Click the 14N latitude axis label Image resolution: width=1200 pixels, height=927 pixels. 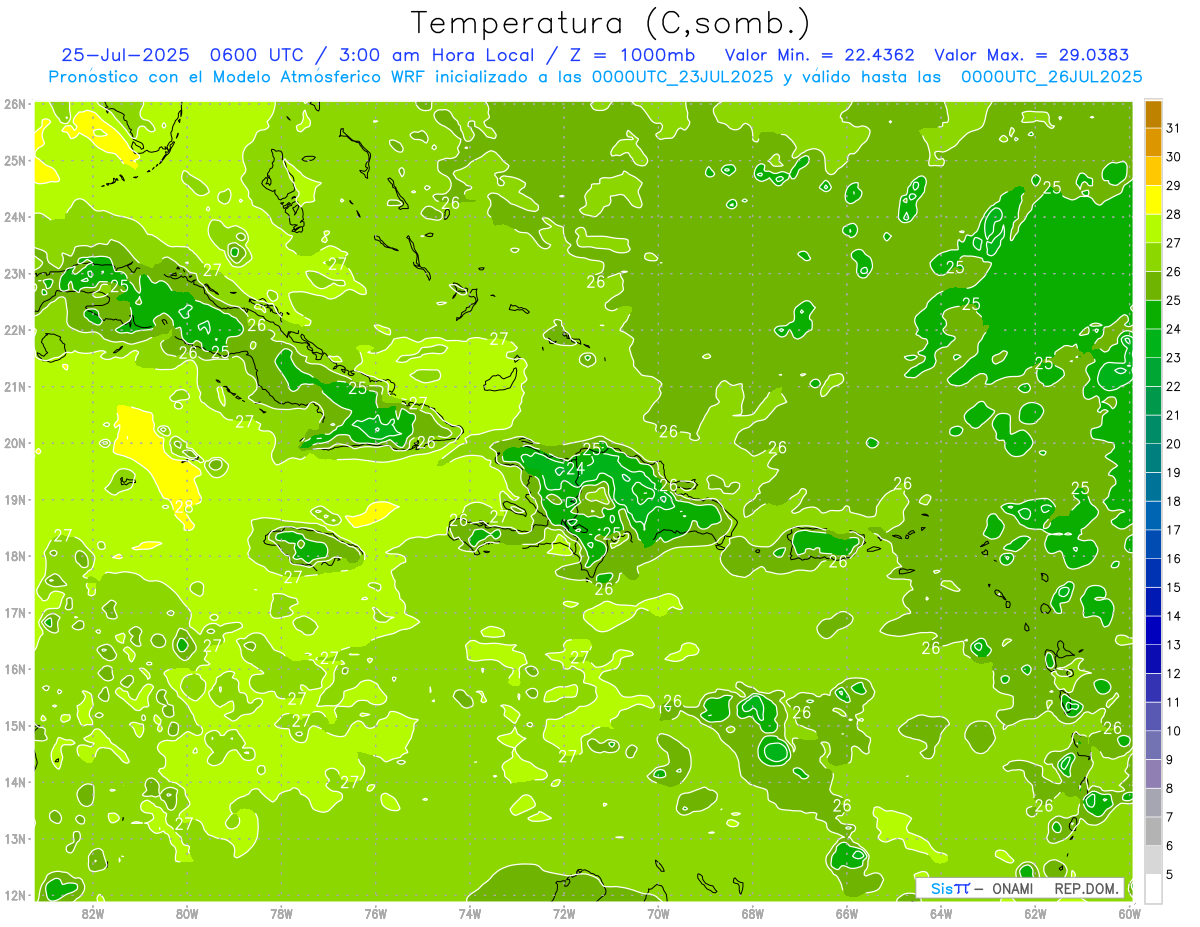[14, 782]
